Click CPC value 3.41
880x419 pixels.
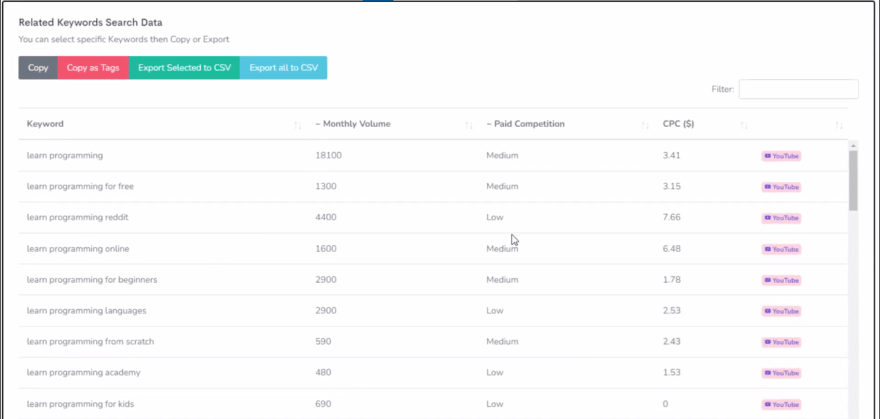(671, 155)
